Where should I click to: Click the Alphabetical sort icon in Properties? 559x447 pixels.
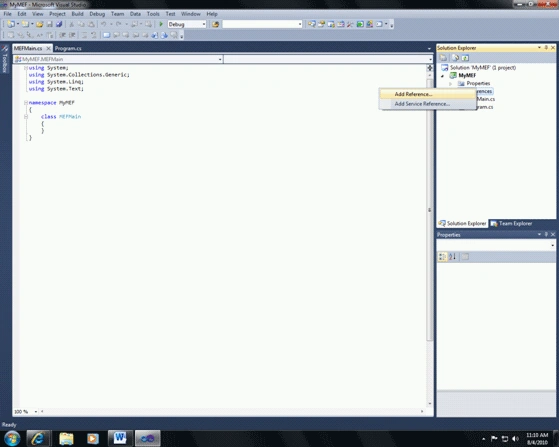[x=452, y=256]
